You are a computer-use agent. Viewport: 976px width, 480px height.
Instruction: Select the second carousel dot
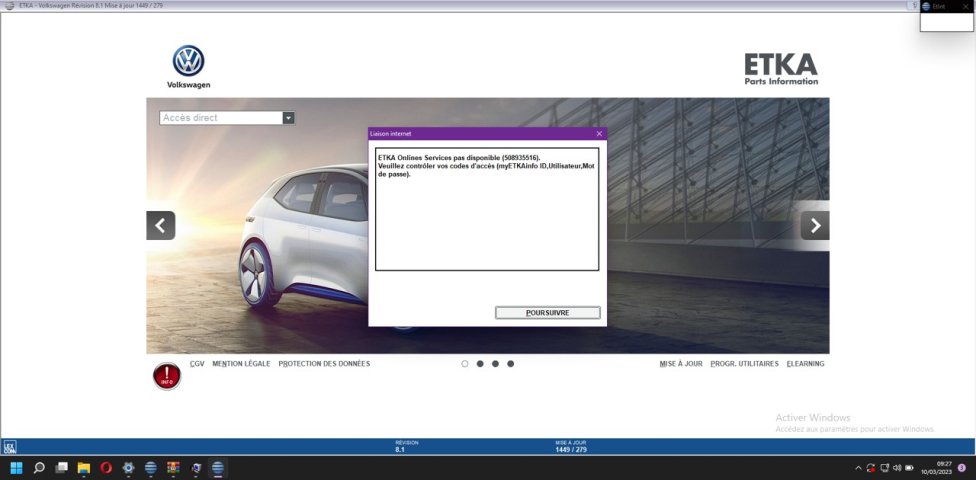pos(480,364)
